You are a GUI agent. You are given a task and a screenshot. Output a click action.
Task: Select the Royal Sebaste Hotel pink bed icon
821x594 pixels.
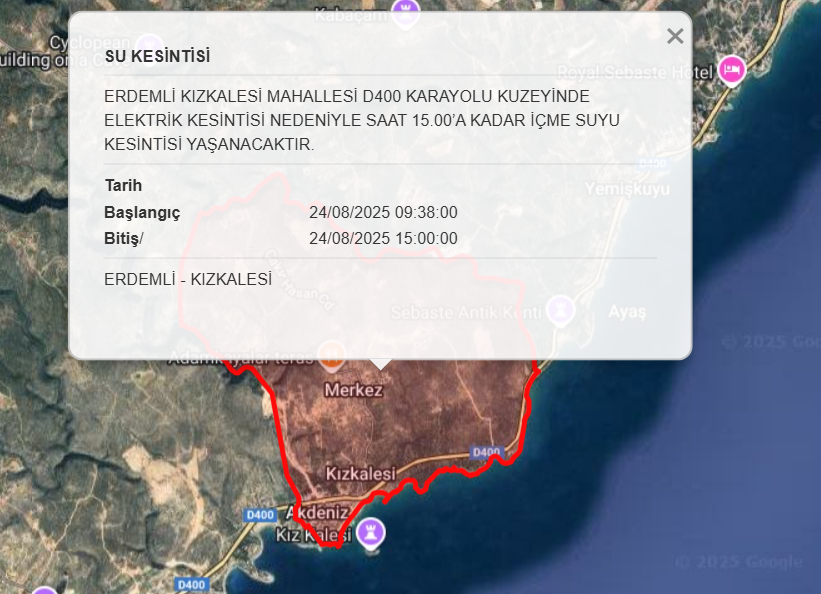(x=732, y=70)
